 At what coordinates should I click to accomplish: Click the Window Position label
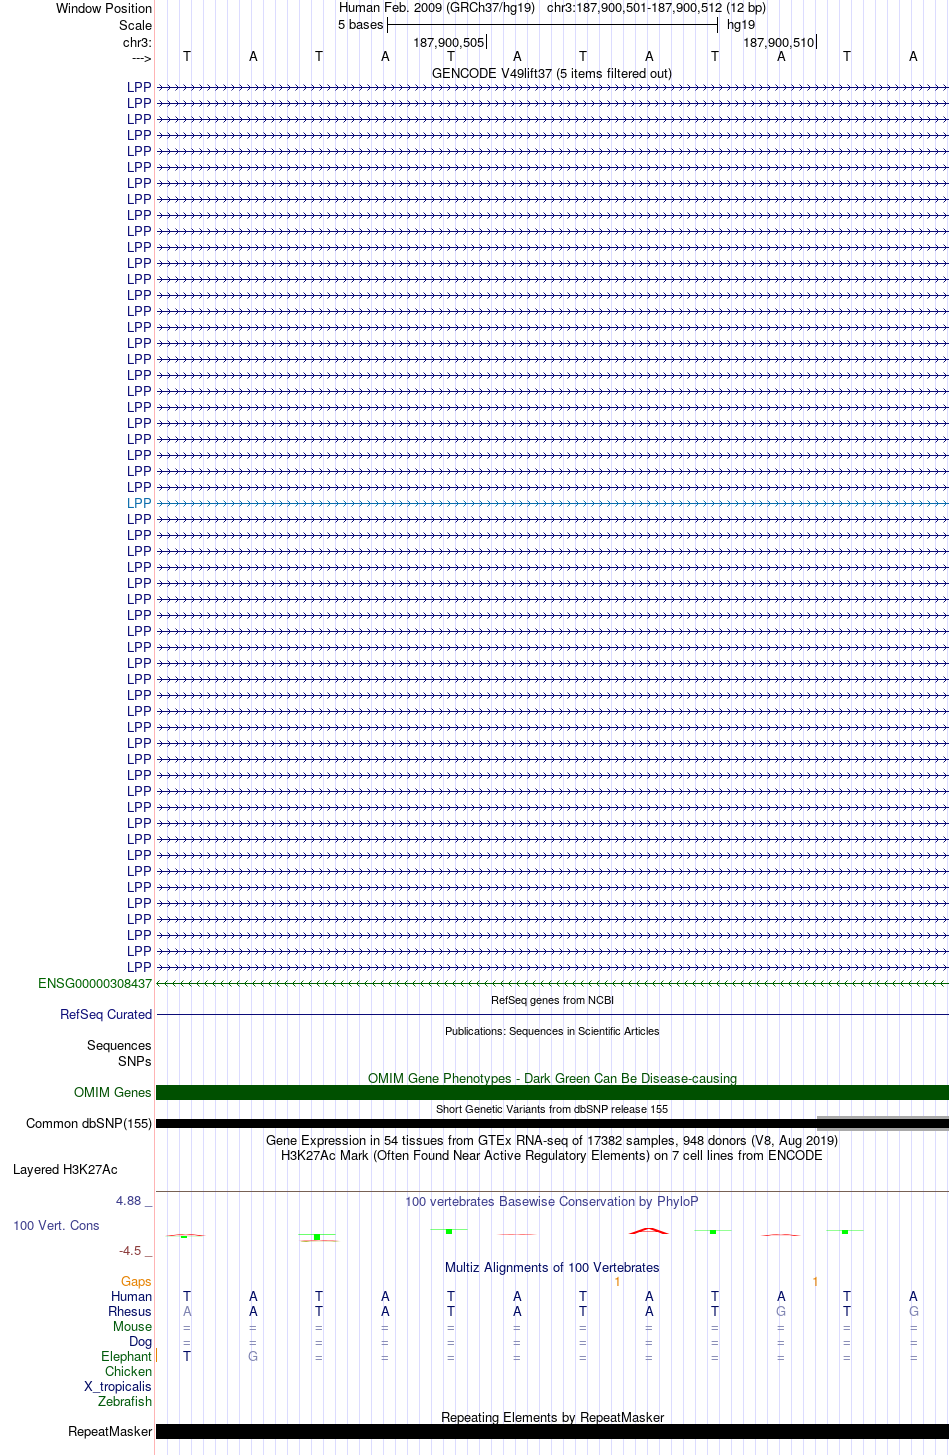tap(104, 8)
